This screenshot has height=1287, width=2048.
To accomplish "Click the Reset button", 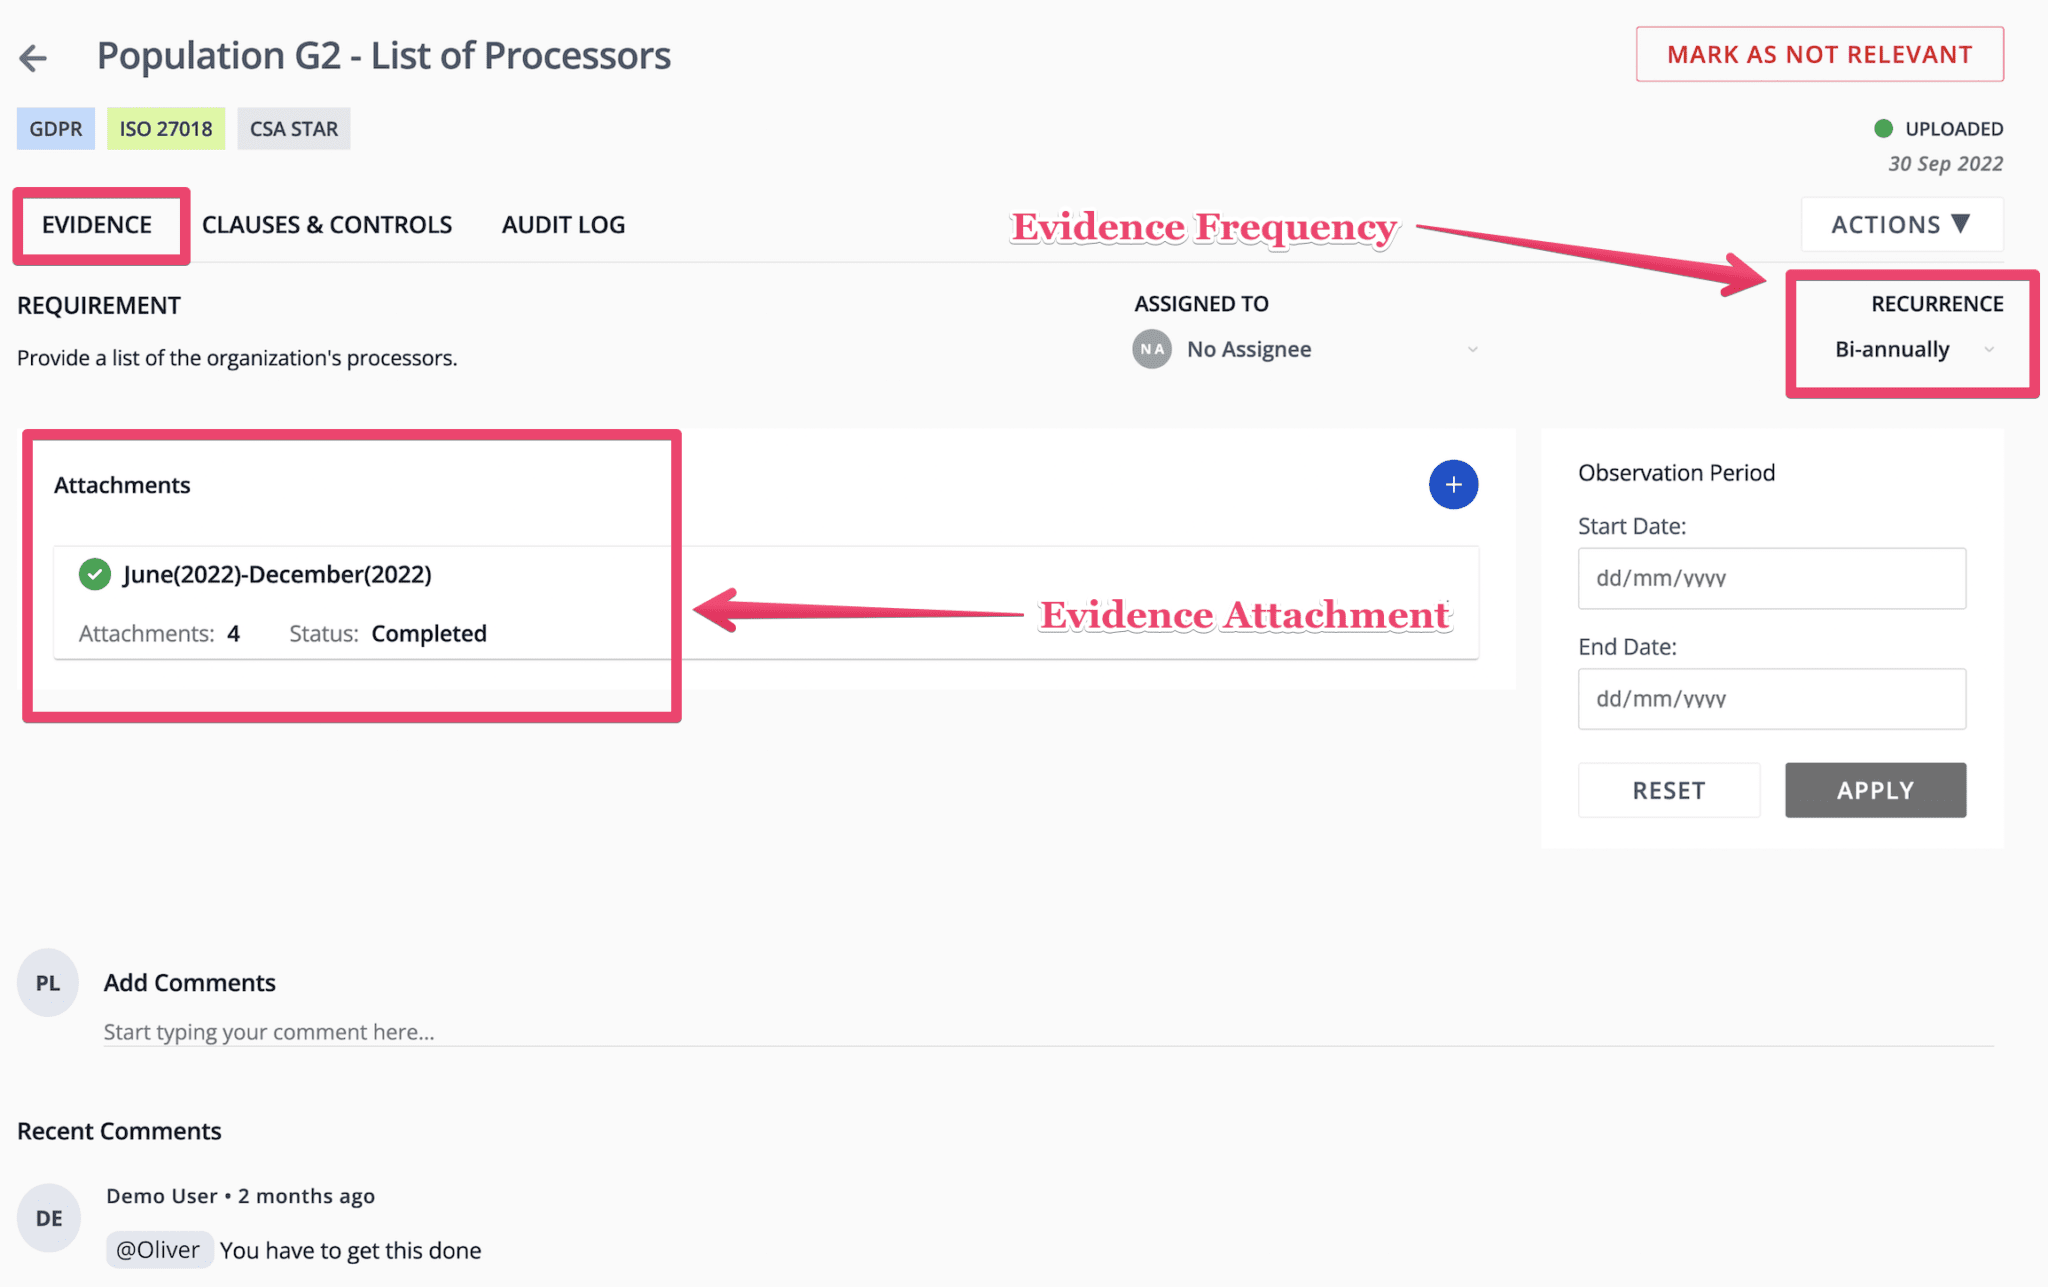I will pyautogui.click(x=1669, y=790).
